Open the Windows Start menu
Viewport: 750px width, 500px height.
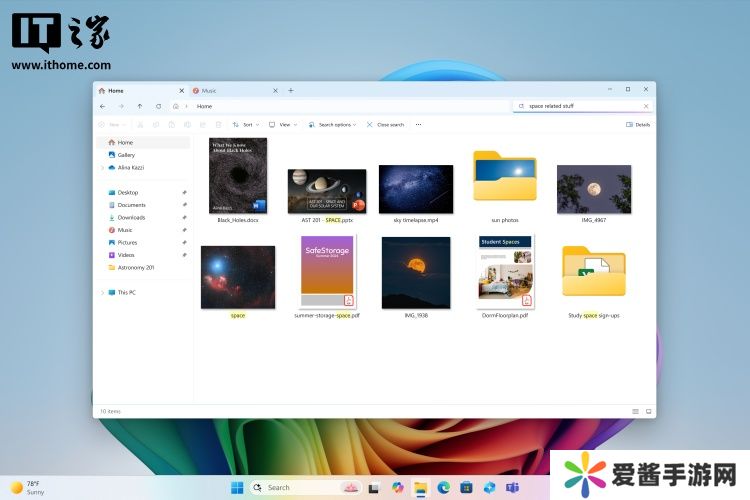[x=237, y=487]
